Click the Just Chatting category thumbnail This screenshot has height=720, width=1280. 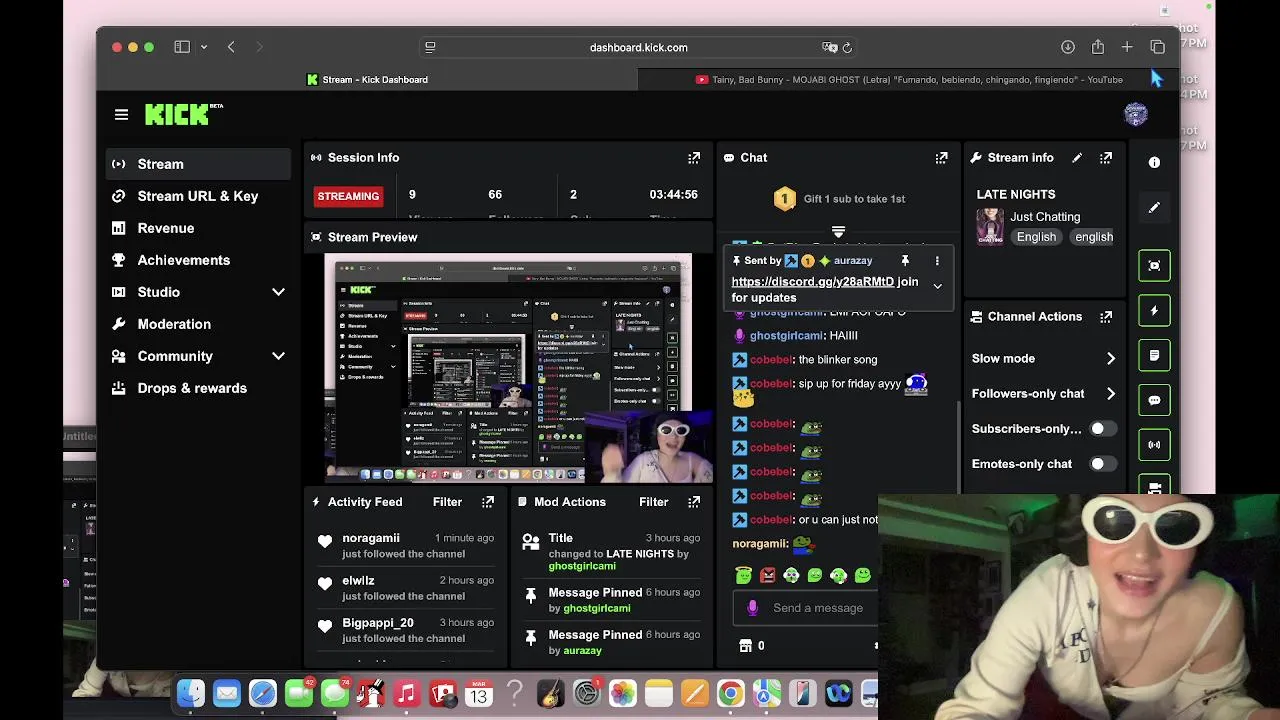(990, 227)
